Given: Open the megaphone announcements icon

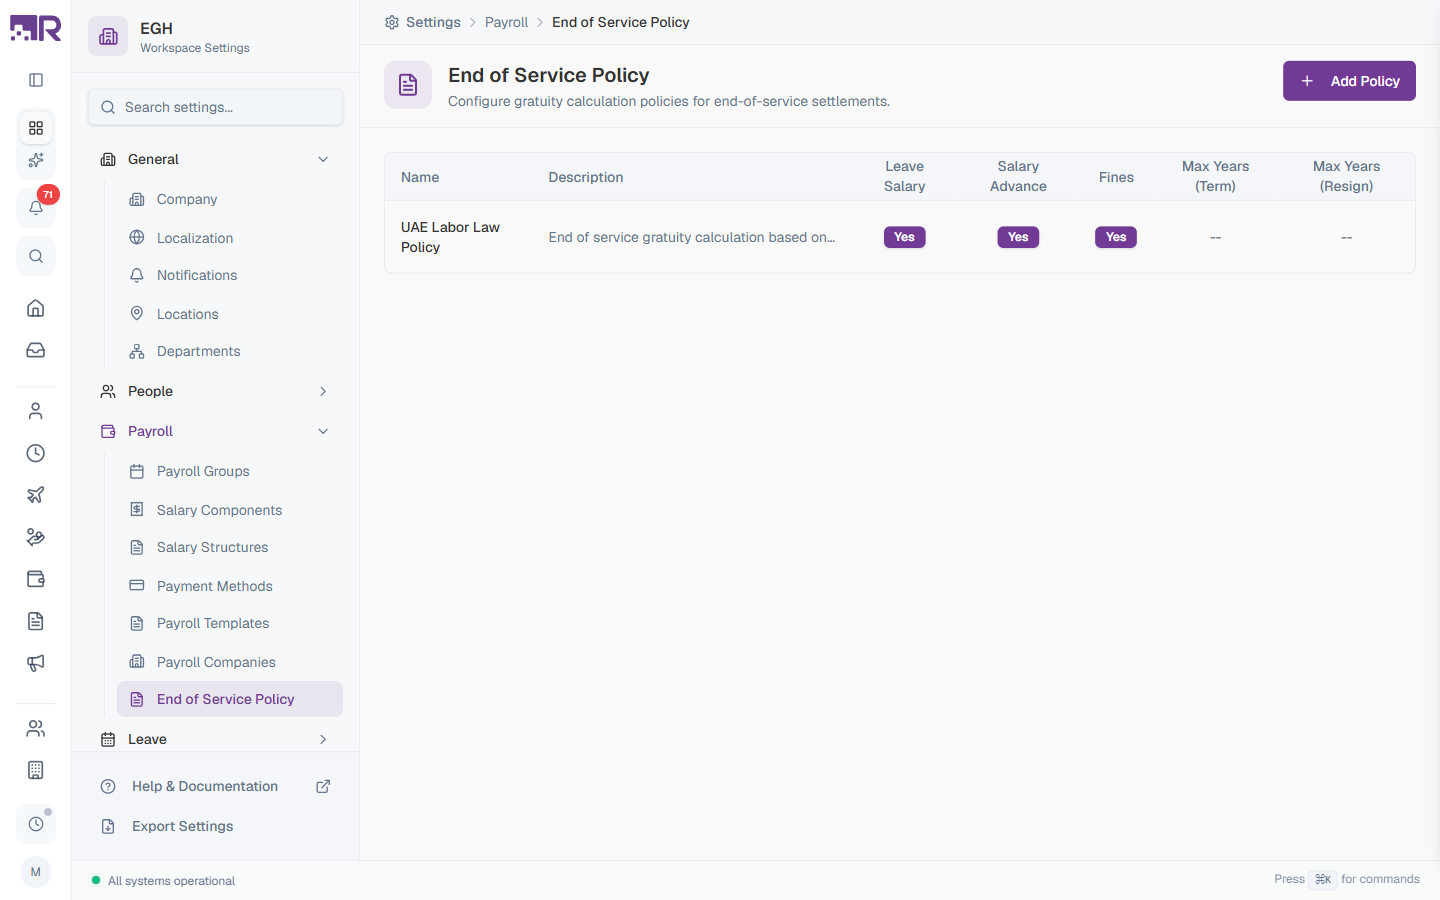Looking at the screenshot, I should [x=36, y=663].
